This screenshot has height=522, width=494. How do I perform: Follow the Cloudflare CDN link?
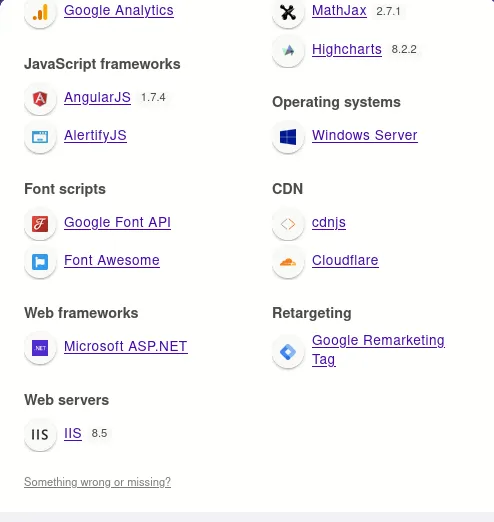[345, 260]
